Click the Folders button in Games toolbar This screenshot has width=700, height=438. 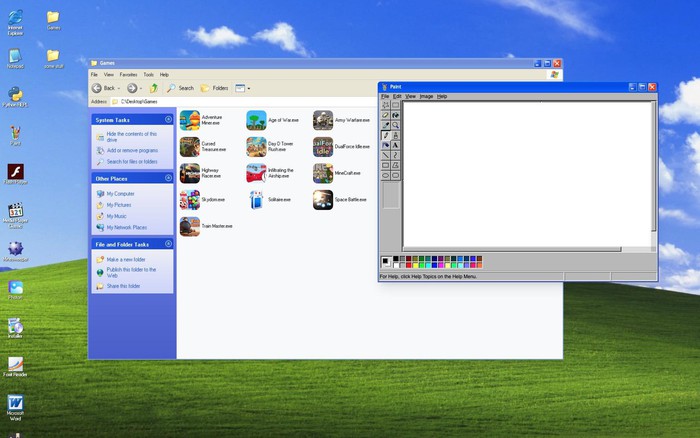coord(214,88)
